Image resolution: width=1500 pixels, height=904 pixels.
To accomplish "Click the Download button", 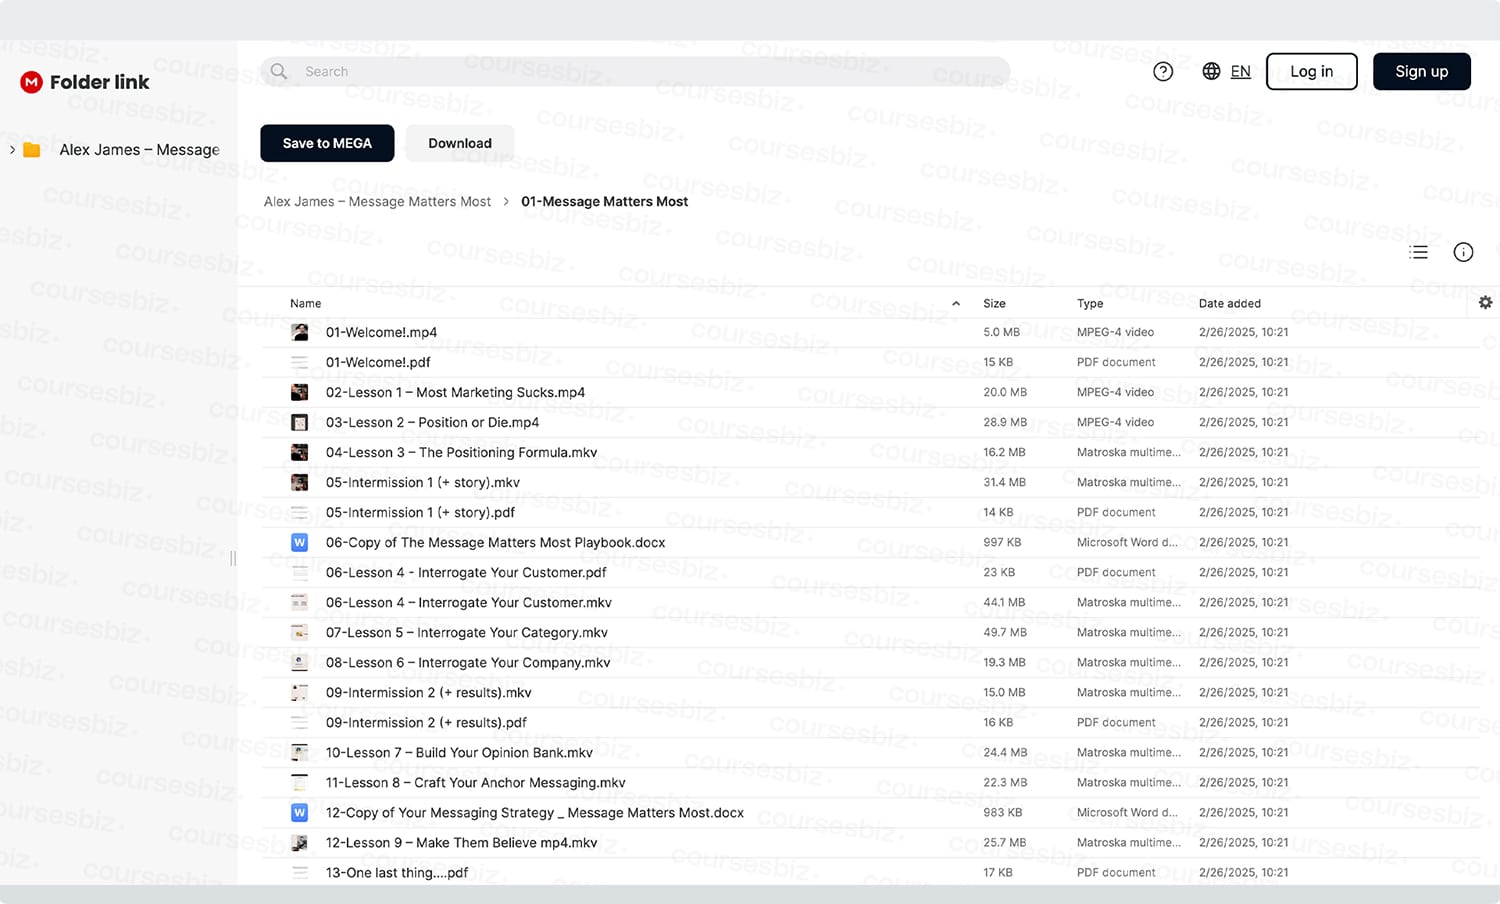I will click(460, 143).
